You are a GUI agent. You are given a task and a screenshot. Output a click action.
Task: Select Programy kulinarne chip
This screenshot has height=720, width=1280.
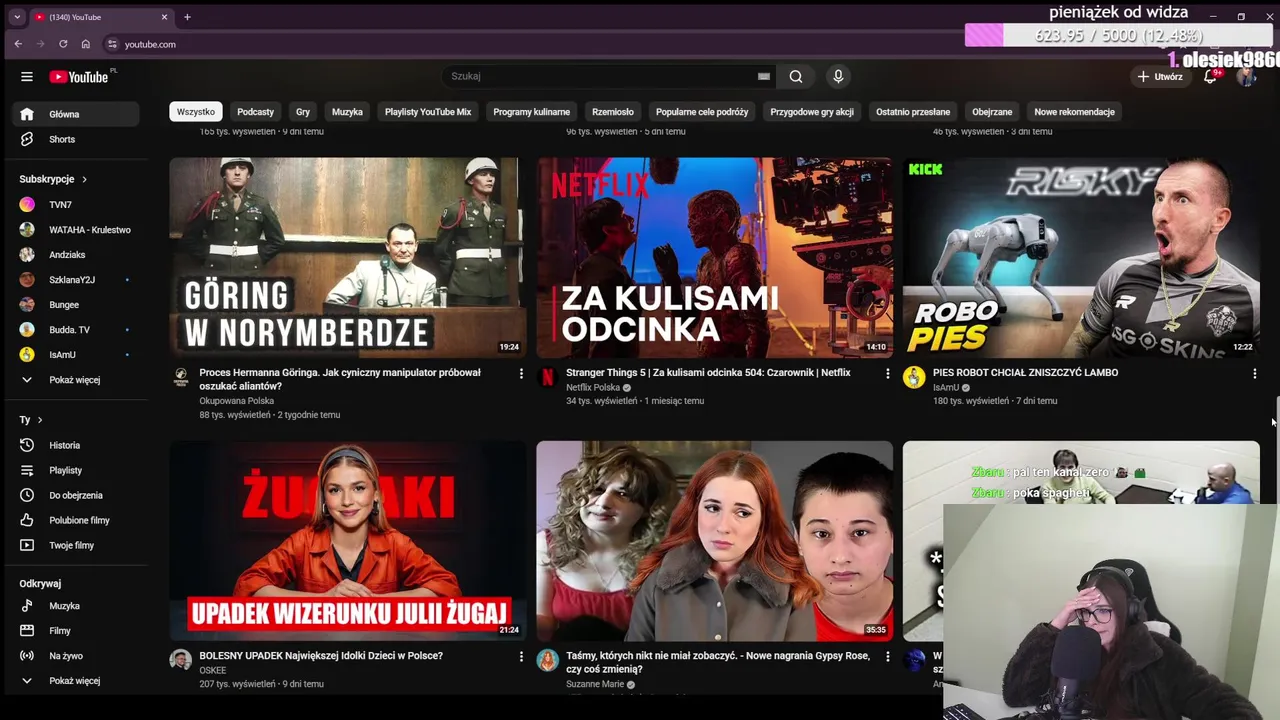pyautogui.click(x=531, y=112)
